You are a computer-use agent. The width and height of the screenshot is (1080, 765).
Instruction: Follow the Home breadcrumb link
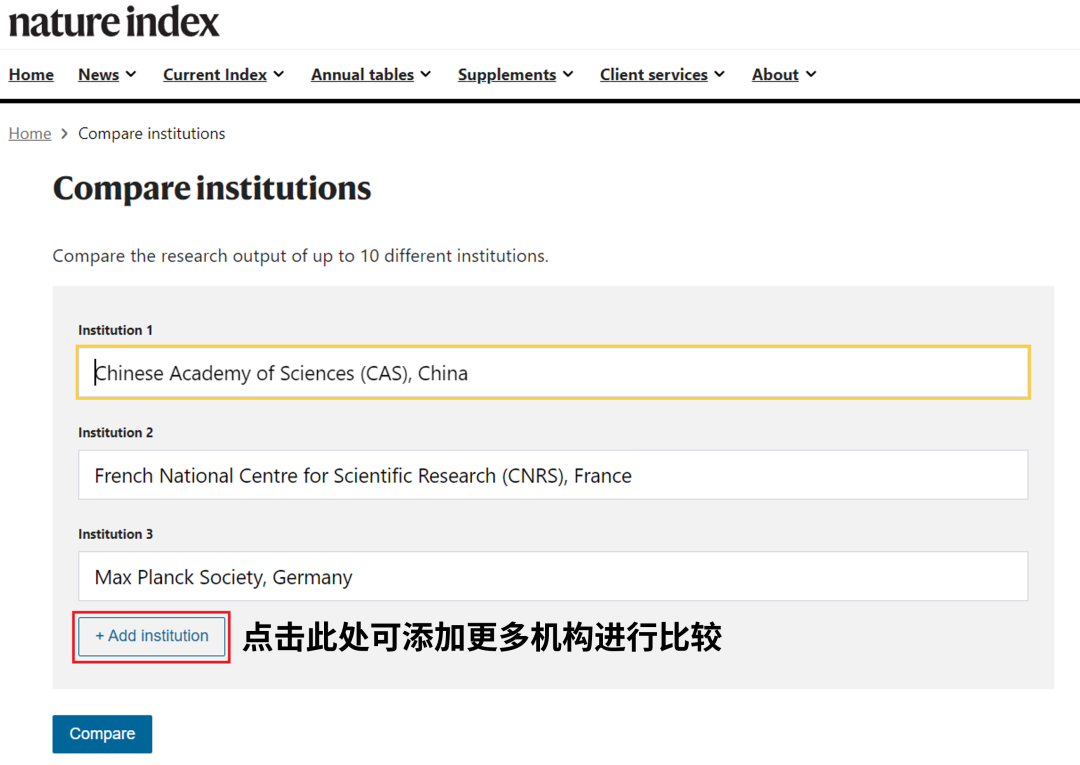click(x=30, y=134)
